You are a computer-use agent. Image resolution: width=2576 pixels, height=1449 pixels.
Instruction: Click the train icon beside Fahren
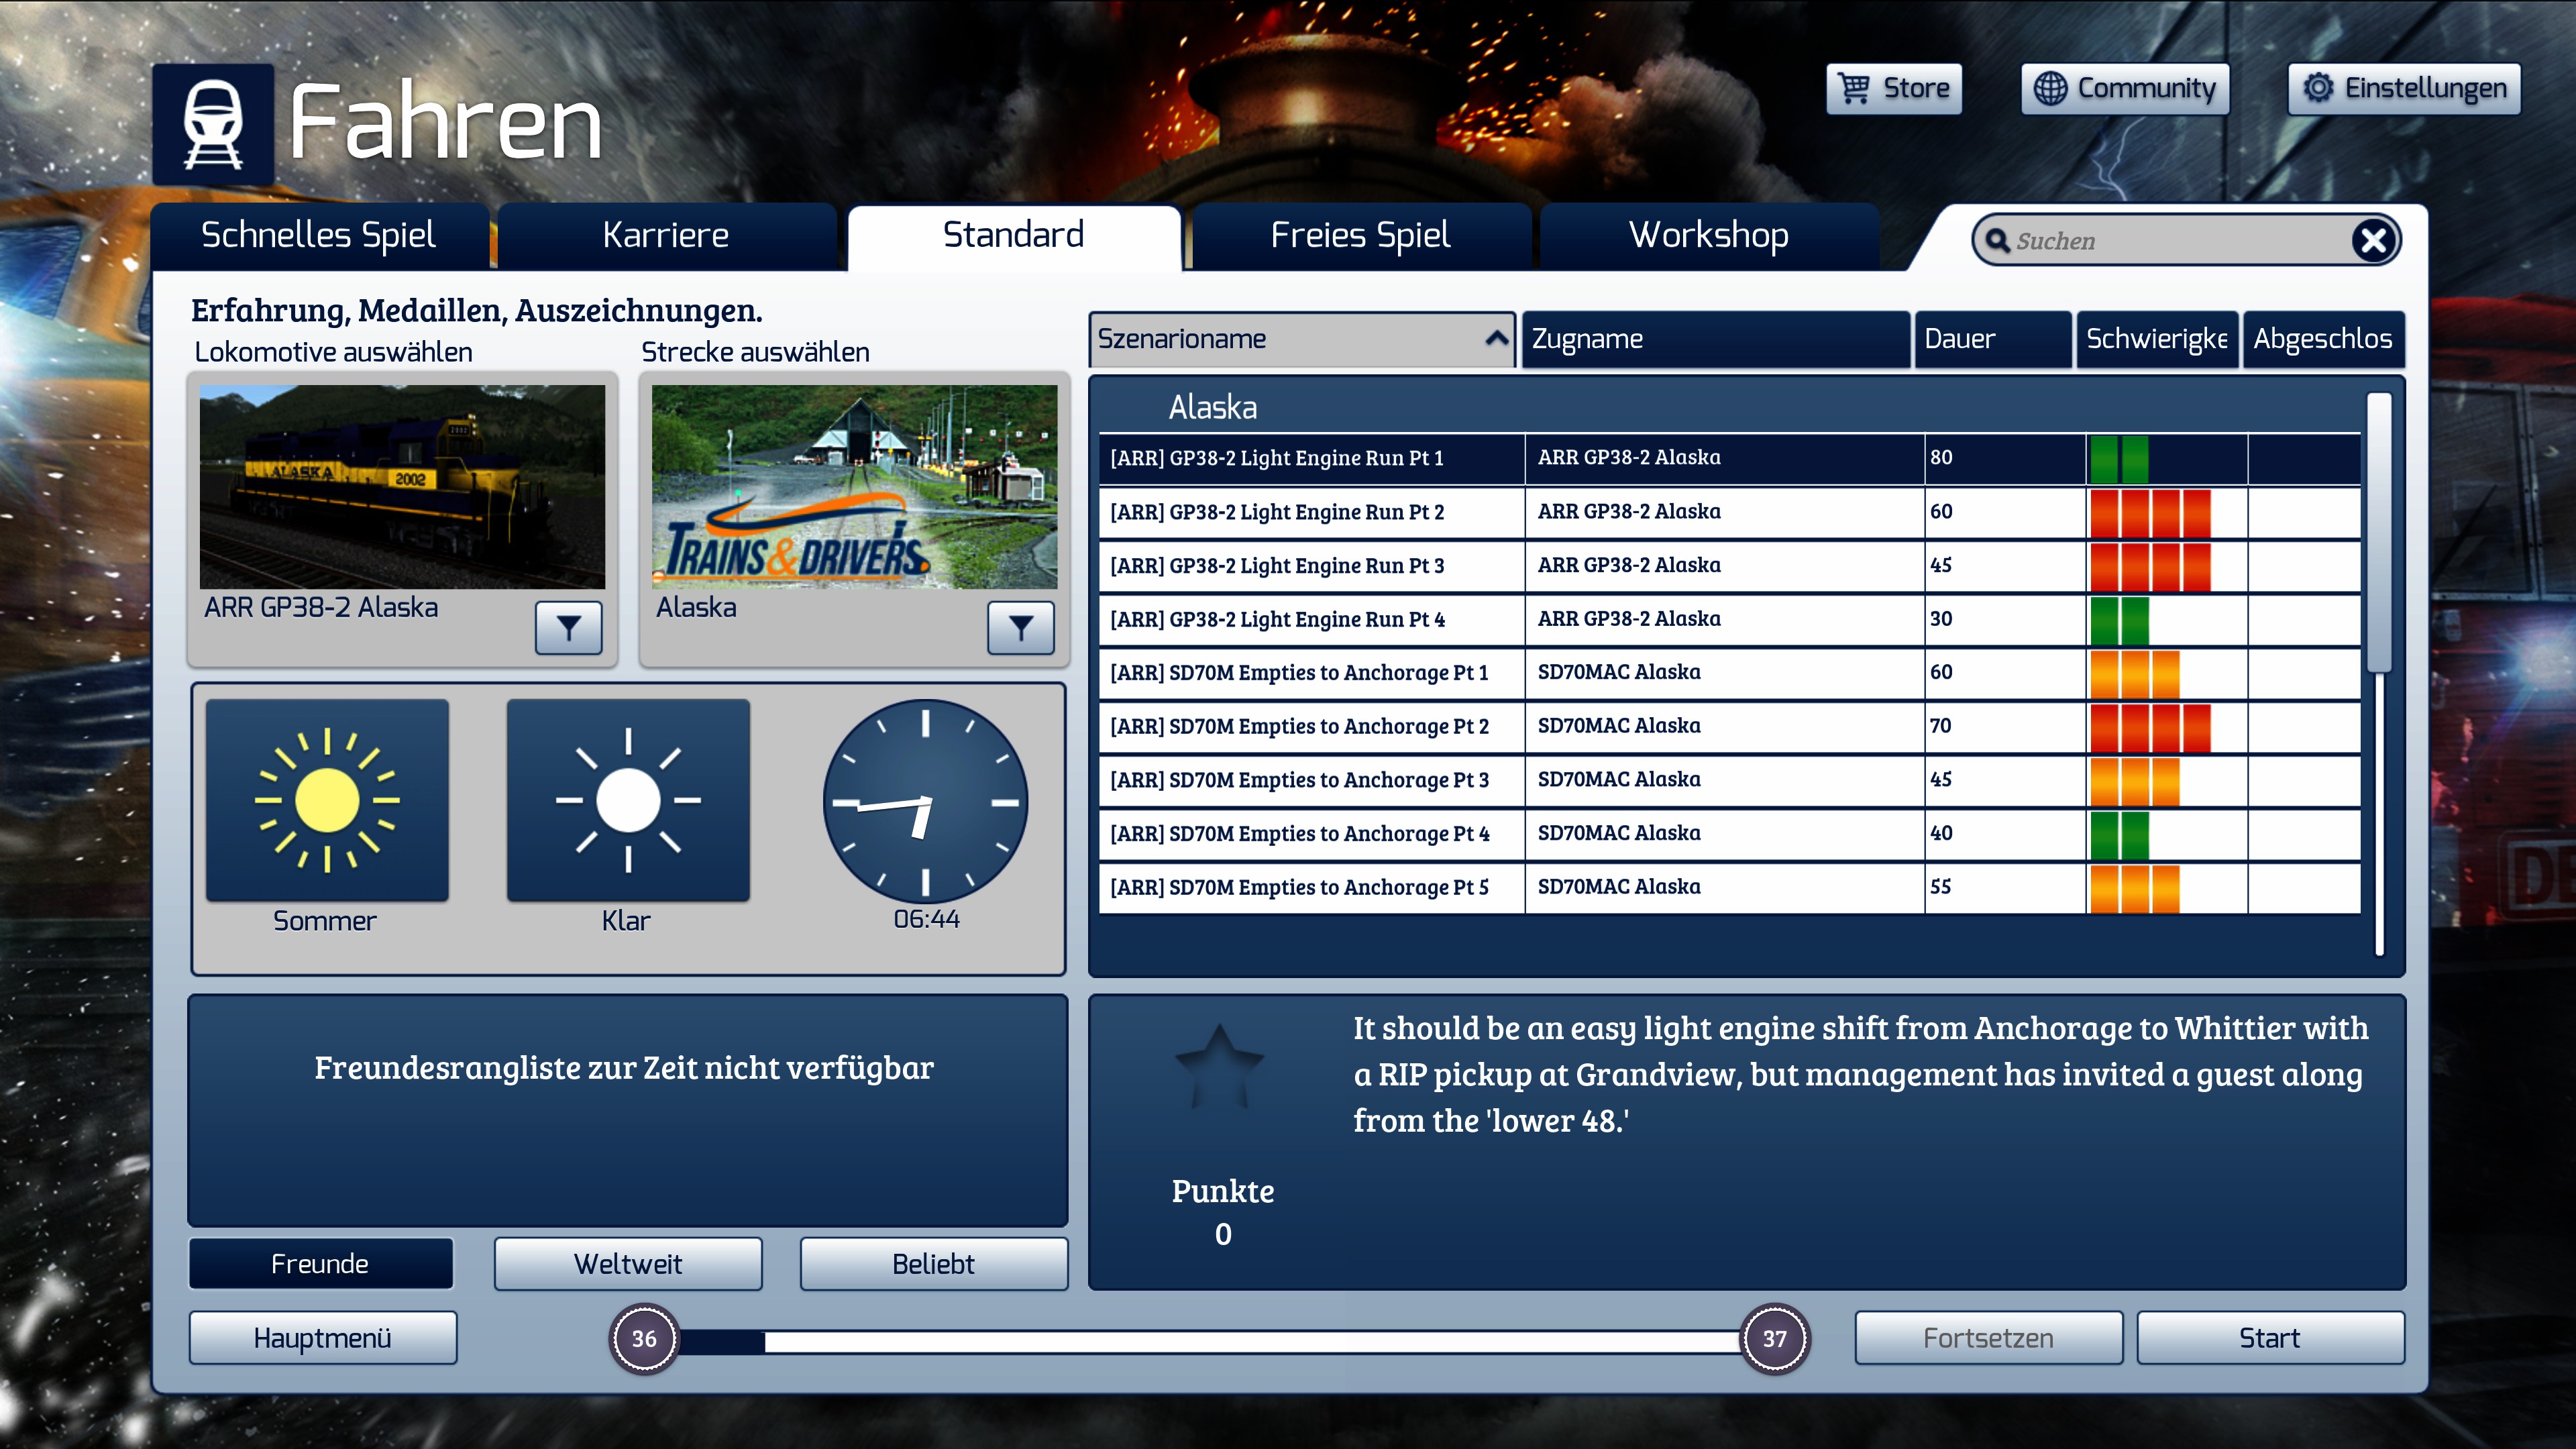213,124
